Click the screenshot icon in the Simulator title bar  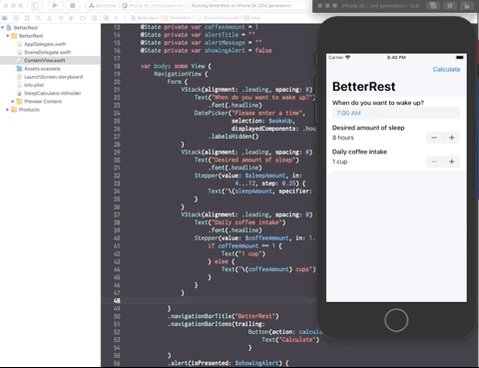[x=433, y=6]
